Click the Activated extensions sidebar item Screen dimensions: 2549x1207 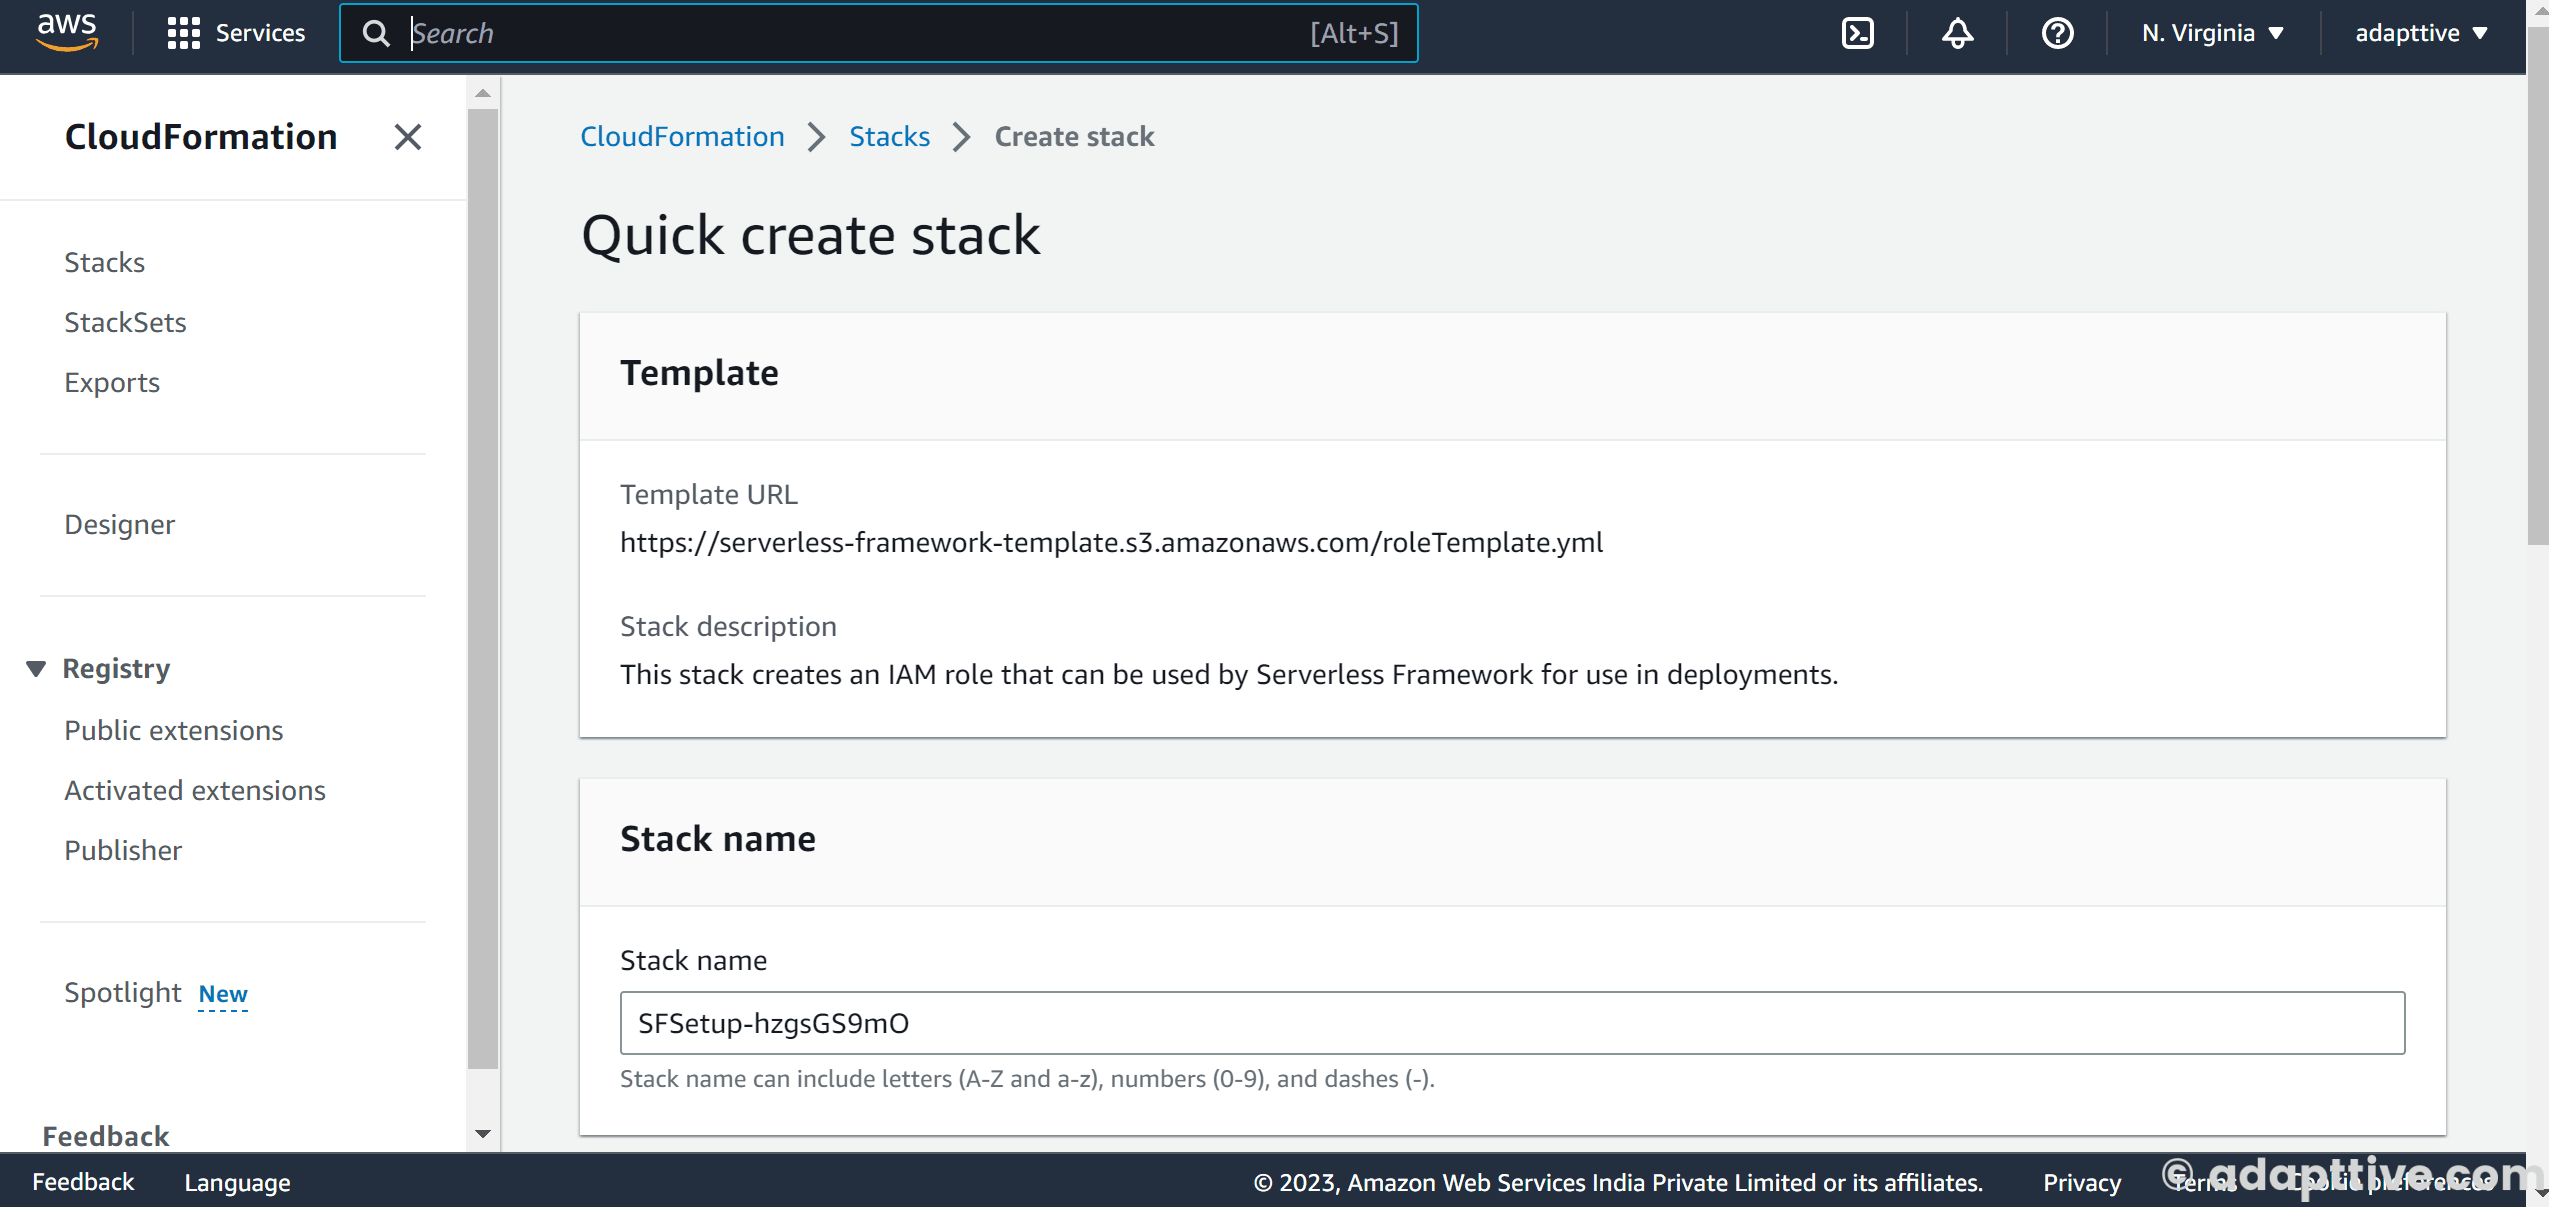pos(193,789)
